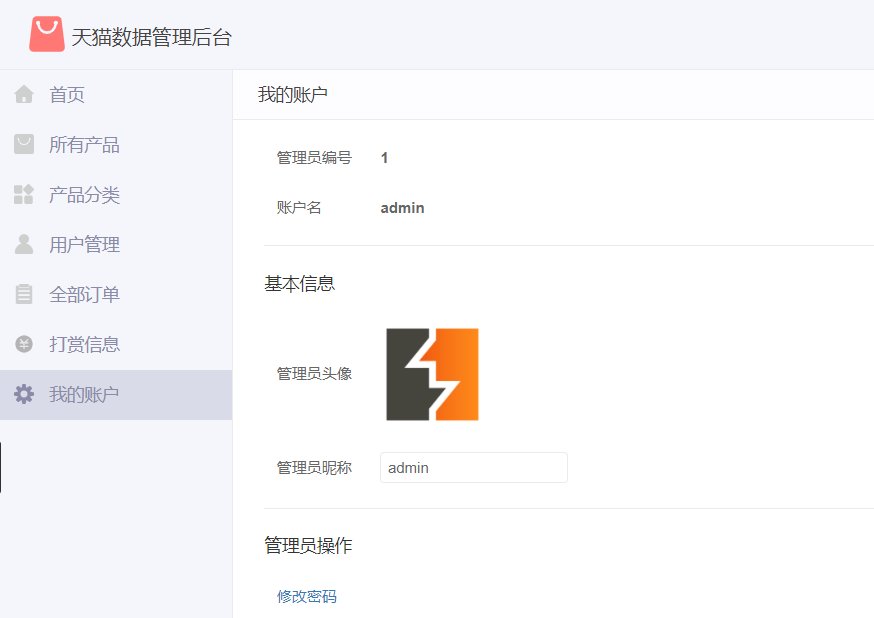The height and width of the screenshot is (618, 874).
Task: Click the admin avatar image
Action: (x=433, y=374)
